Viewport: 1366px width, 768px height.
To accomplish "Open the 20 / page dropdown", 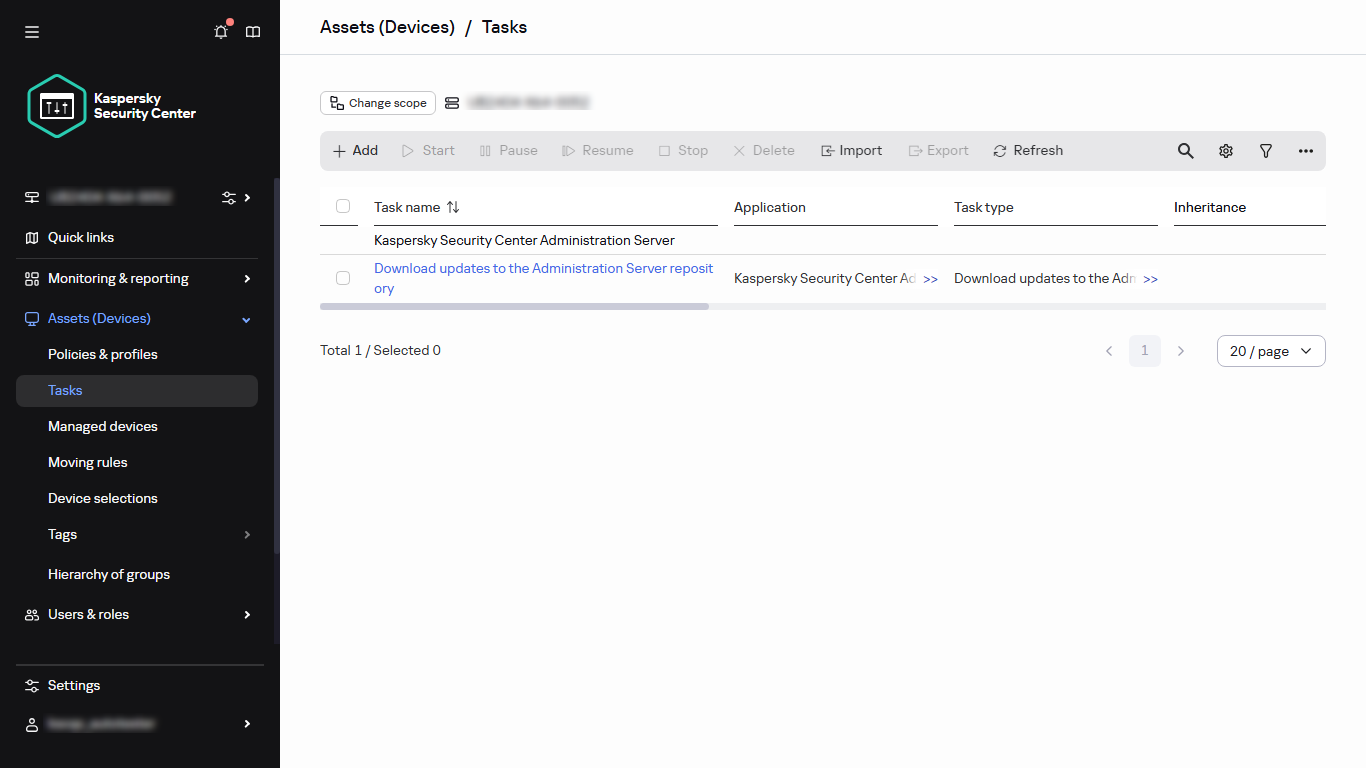I will (x=1271, y=351).
